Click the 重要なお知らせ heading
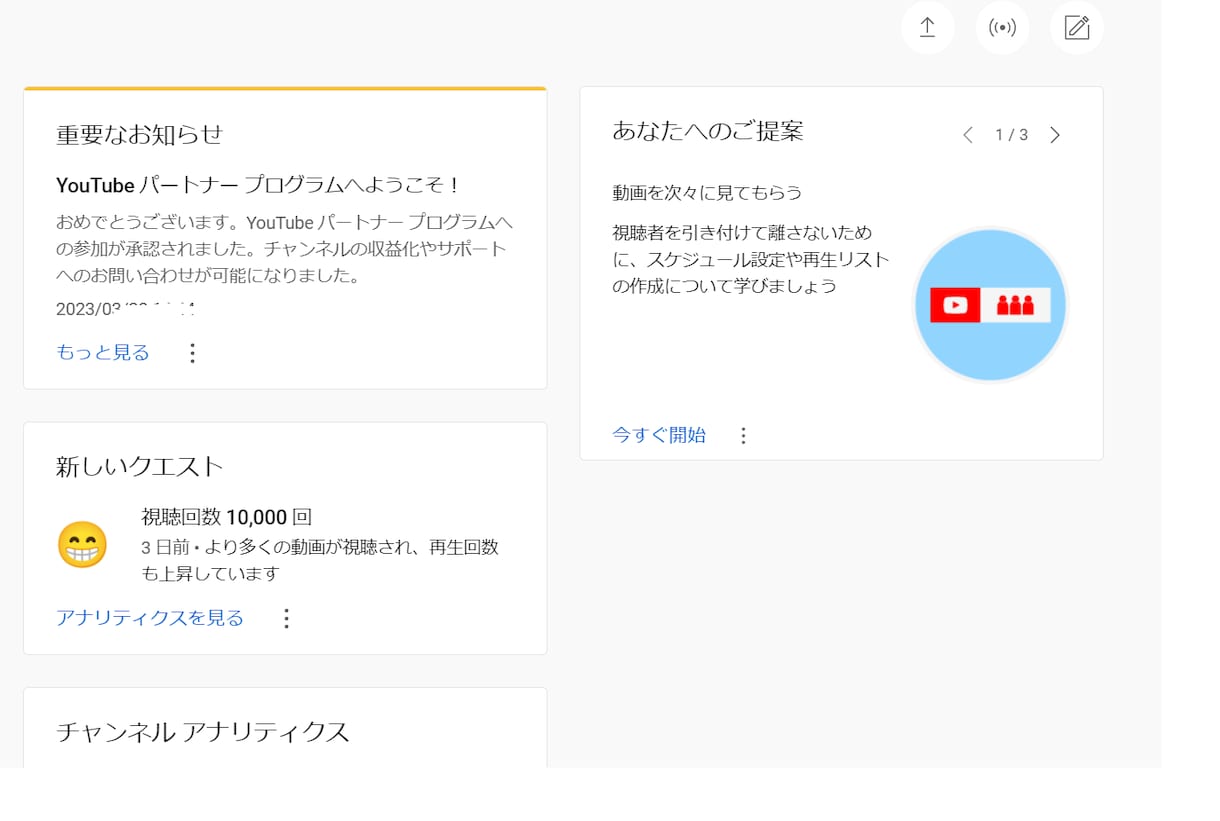The height and width of the screenshot is (821, 1220). pos(139,134)
